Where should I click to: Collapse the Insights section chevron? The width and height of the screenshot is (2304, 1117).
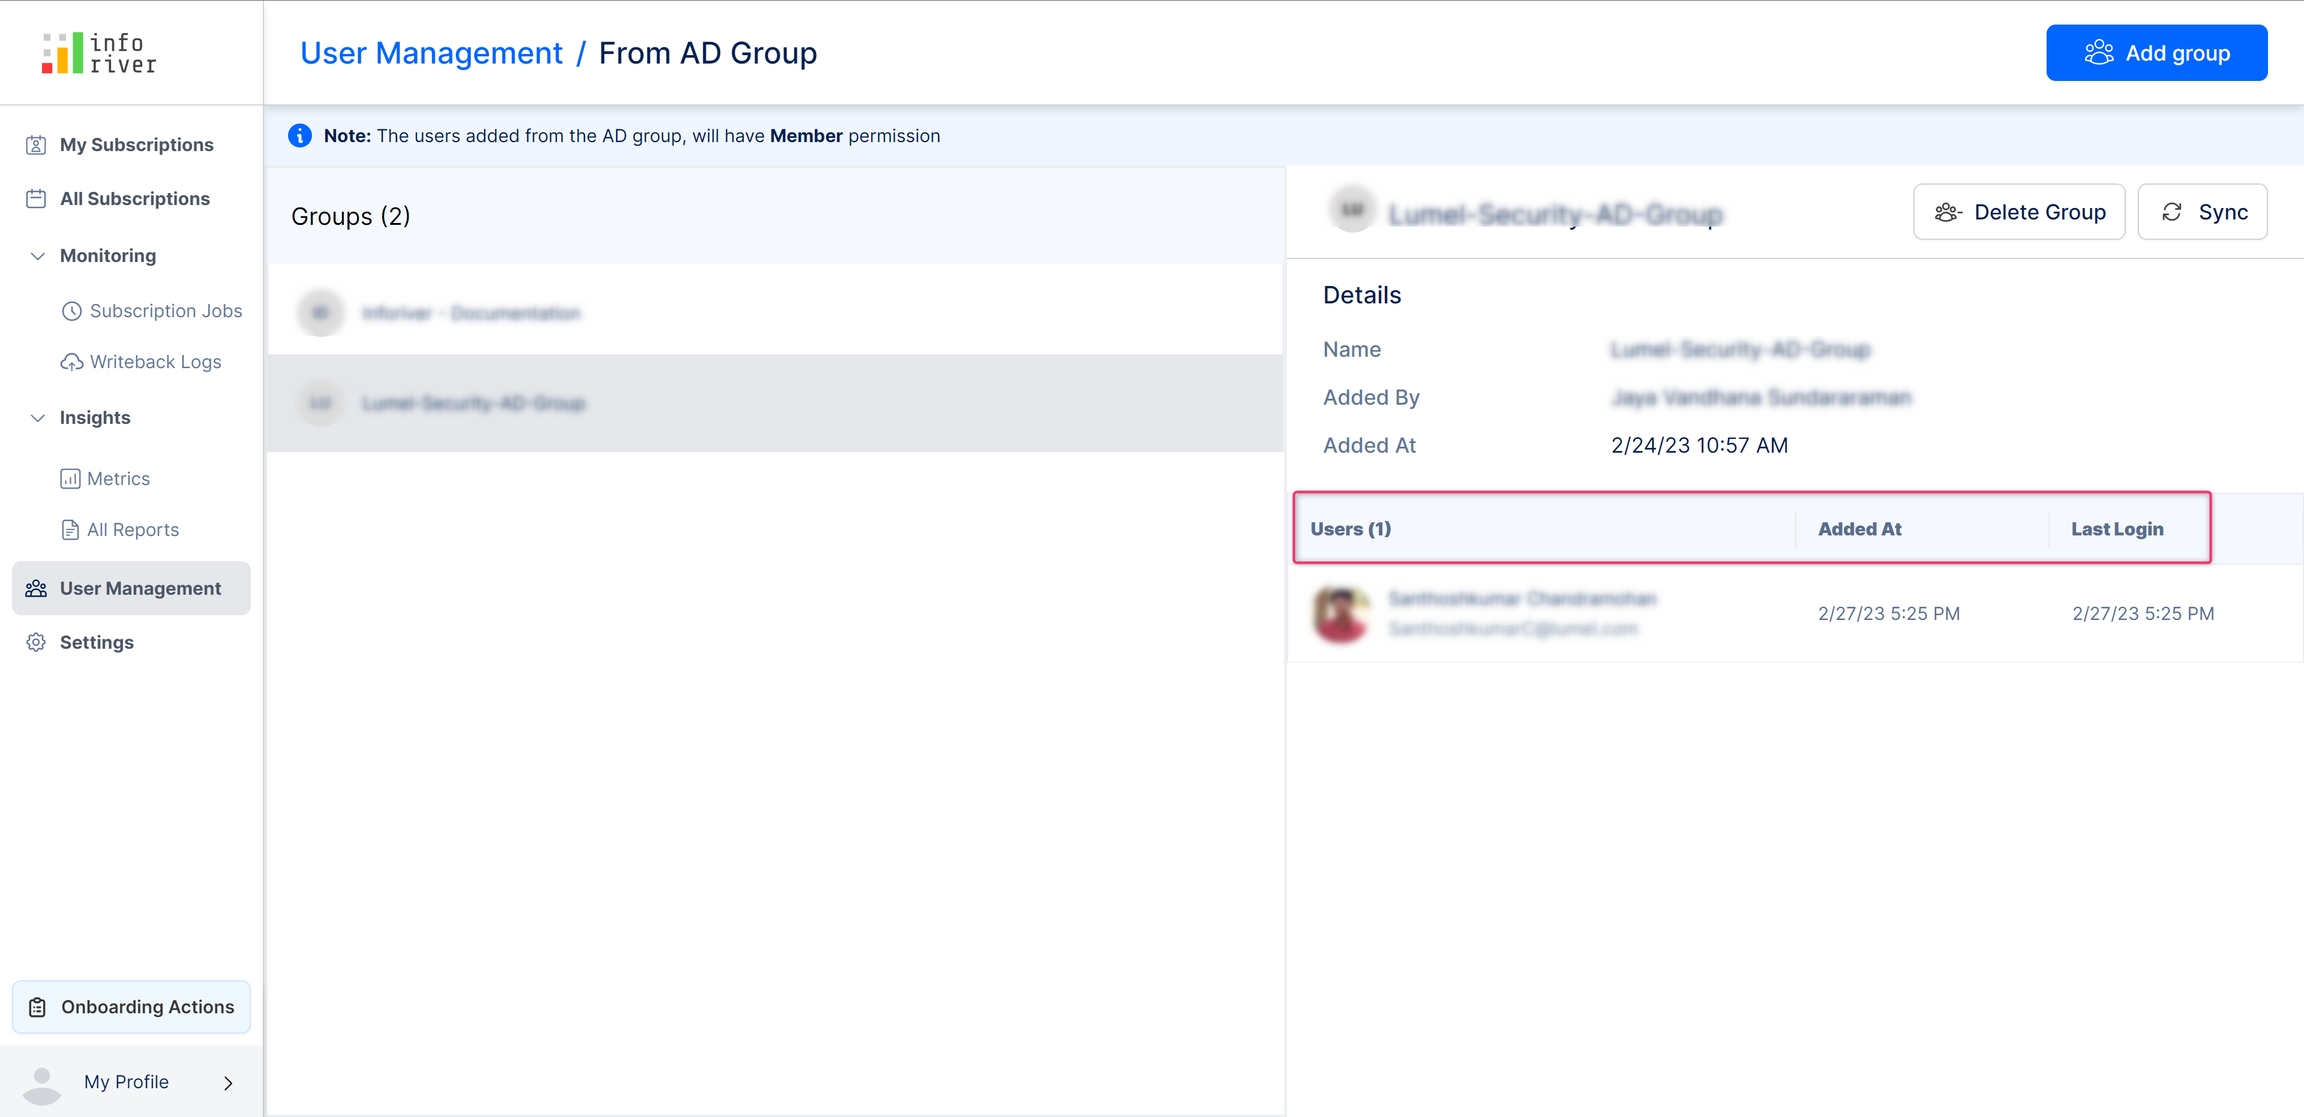[37, 418]
